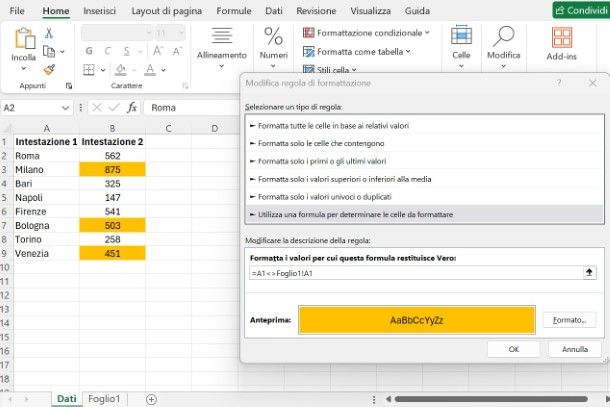Switch to the Foglio1 sheet tab

point(104,399)
